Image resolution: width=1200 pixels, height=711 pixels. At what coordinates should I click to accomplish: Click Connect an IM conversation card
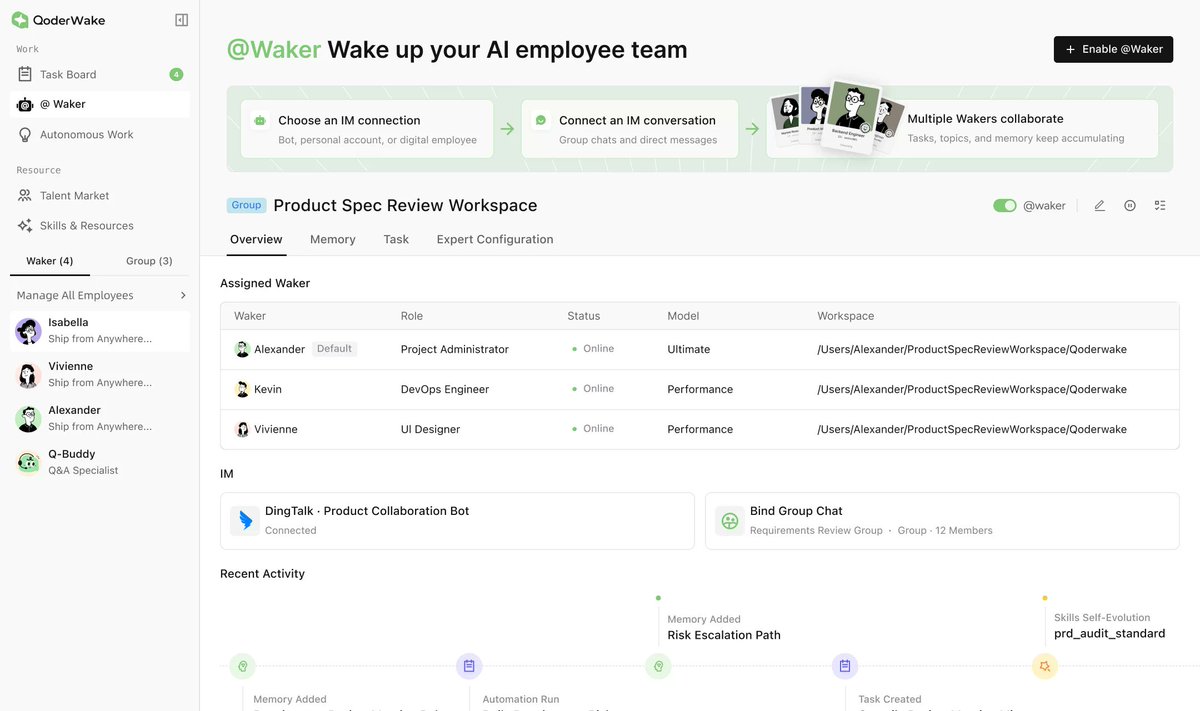[630, 129]
